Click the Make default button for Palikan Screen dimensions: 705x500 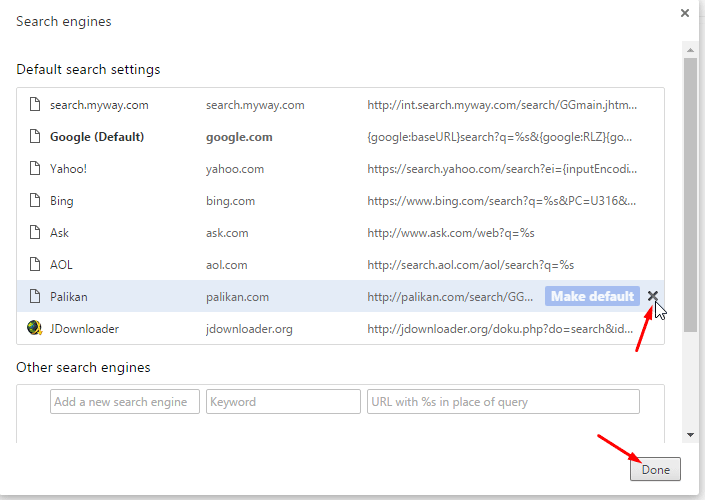(x=592, y=296)
